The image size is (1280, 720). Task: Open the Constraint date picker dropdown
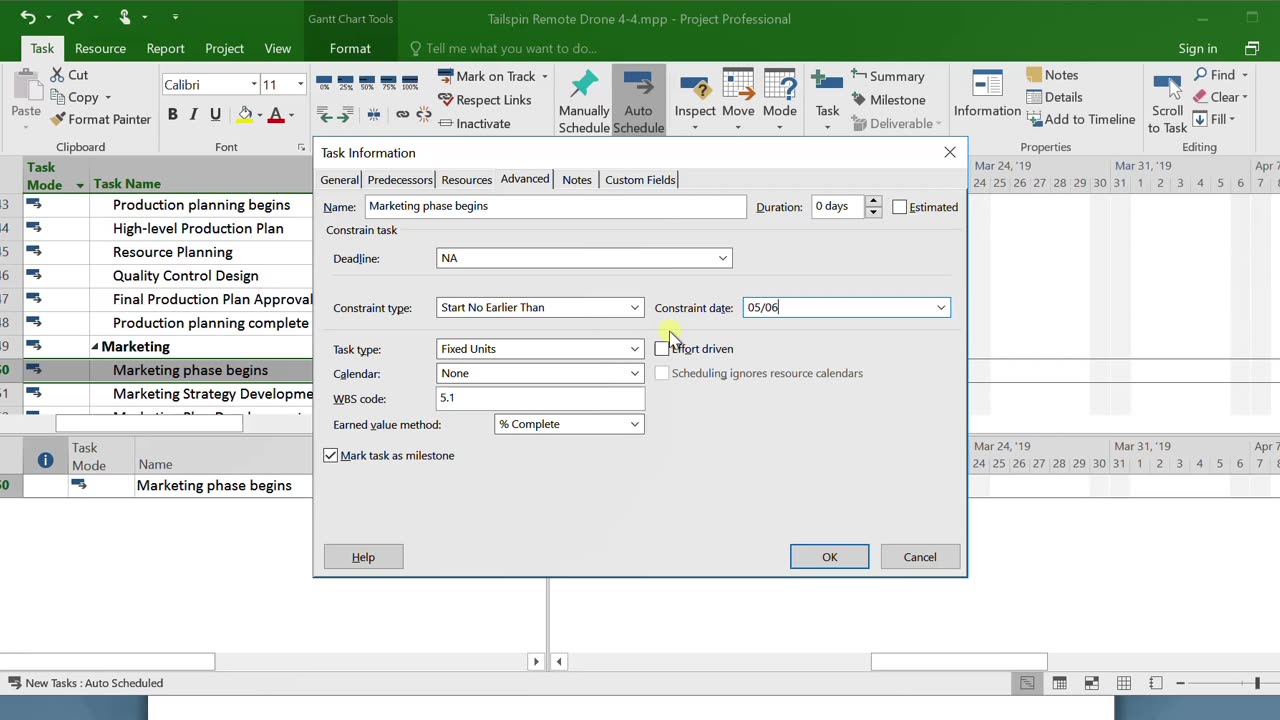coord(940,308)
